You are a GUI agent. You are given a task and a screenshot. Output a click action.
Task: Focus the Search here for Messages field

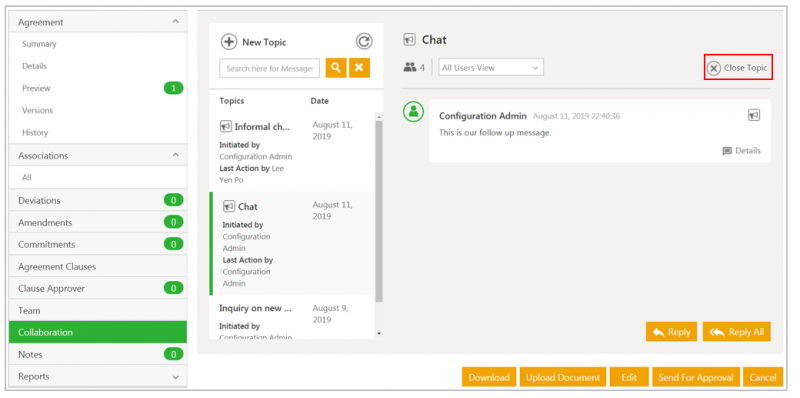point(269,68)
